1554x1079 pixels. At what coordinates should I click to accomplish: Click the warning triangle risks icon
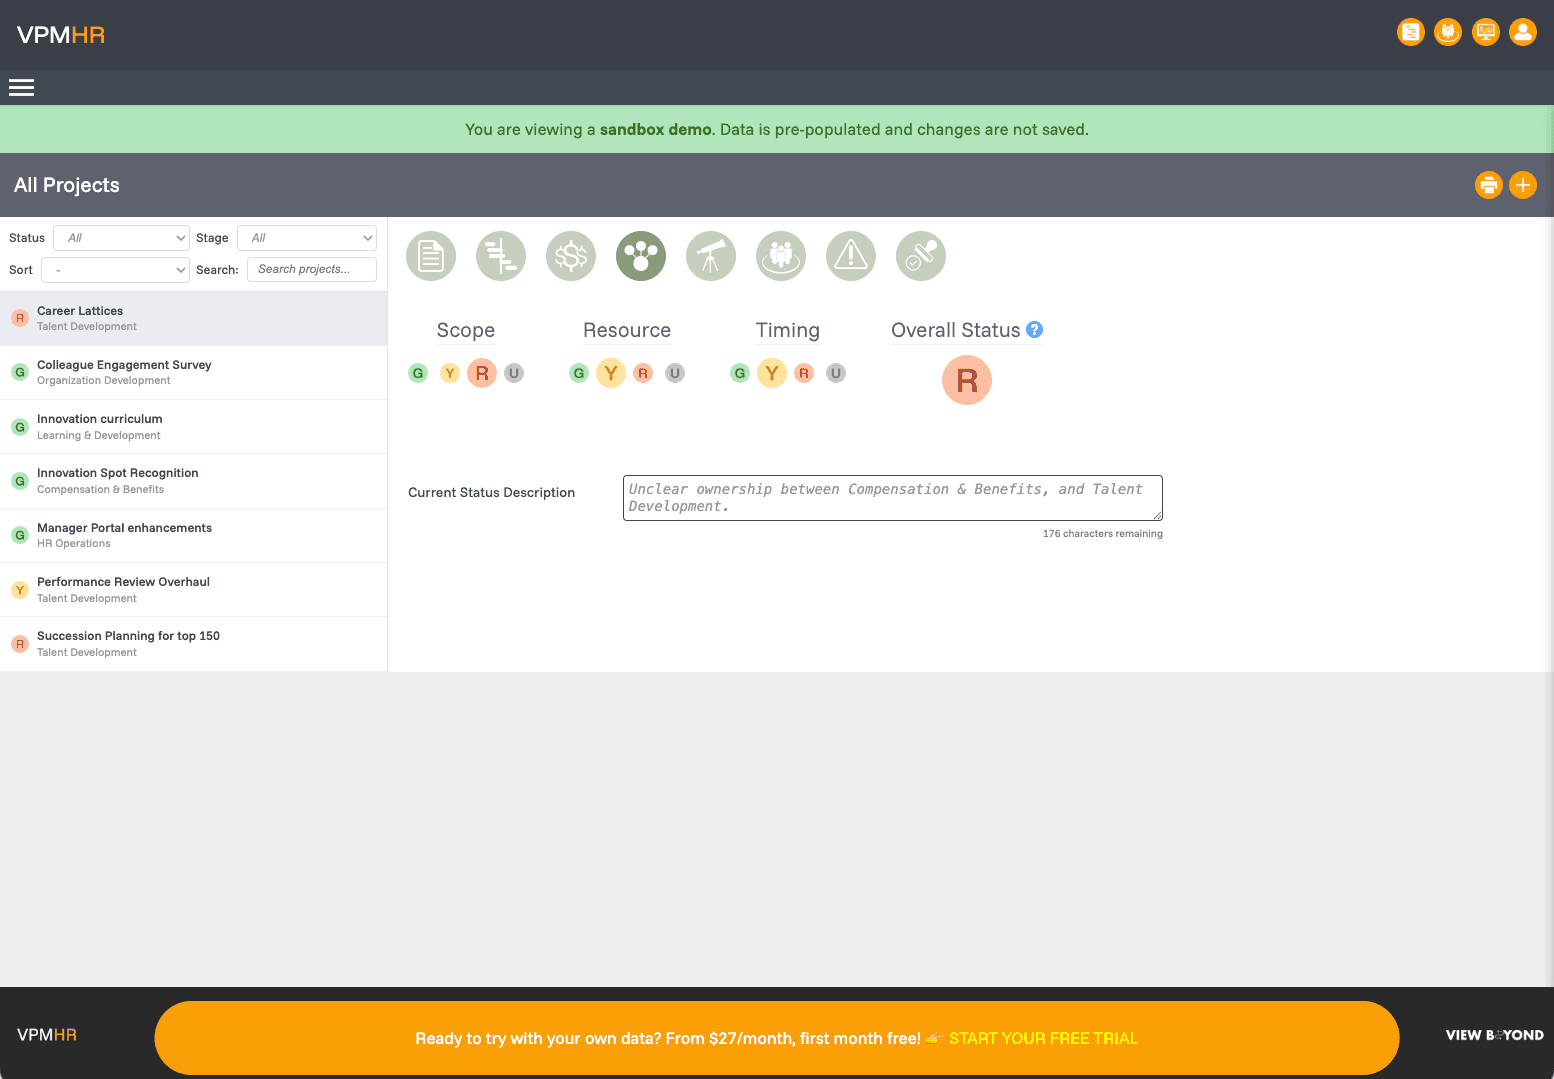point(851,256)
